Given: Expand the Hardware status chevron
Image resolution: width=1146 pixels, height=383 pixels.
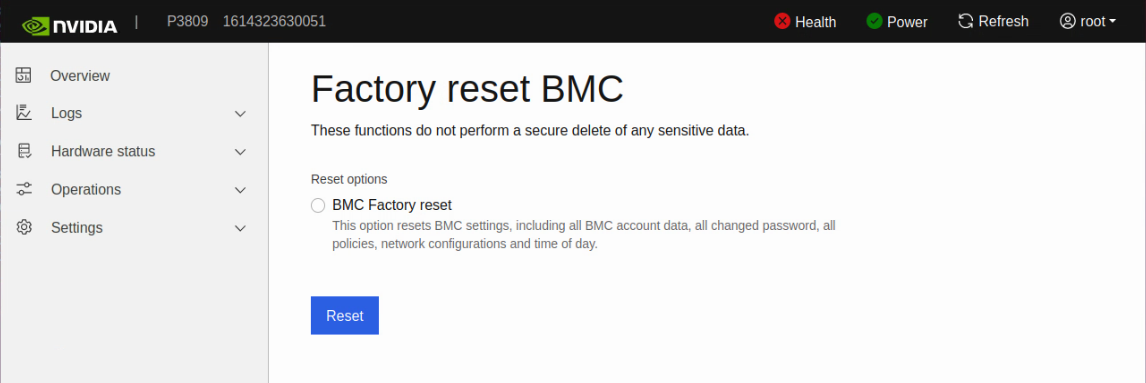Looking at the screenshot, I should pyautogui.click(x=240, y=152).
